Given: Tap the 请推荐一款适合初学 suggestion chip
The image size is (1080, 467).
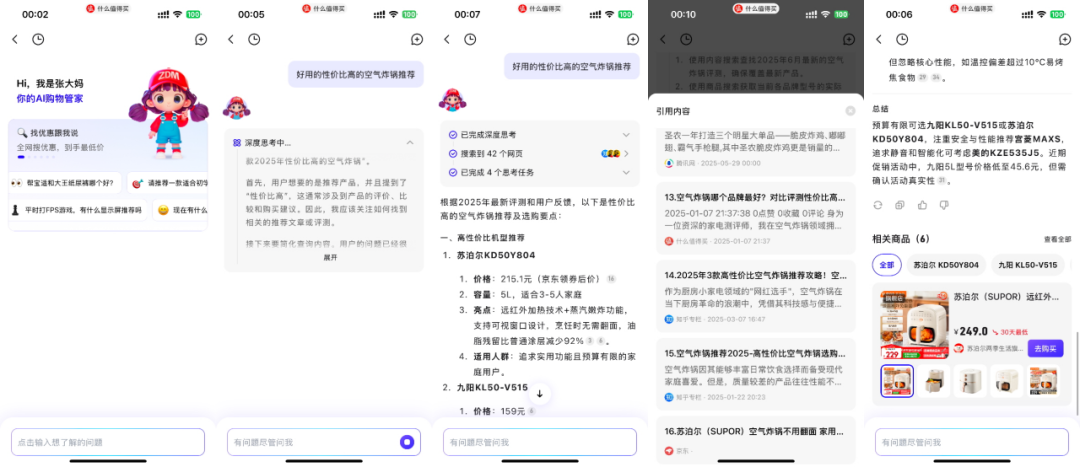Looking at the screenshot, I should 169,183.
